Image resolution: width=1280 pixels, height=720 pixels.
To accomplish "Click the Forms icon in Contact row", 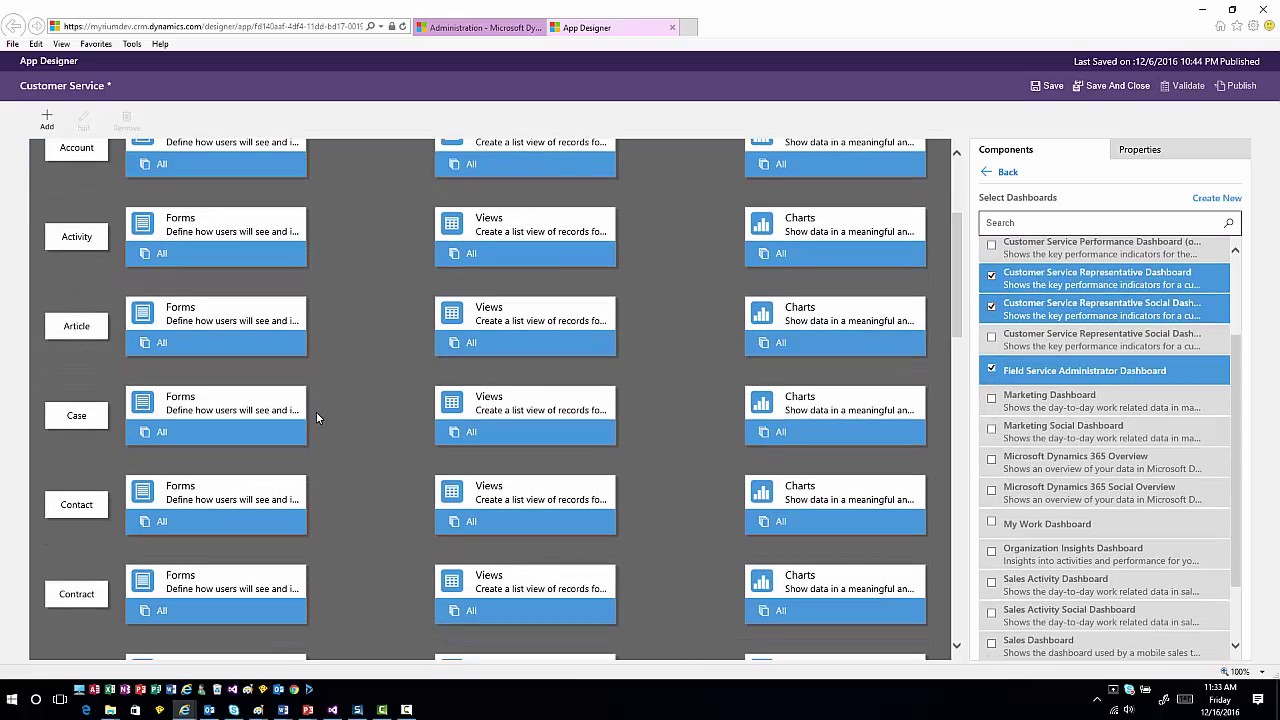I will (143, 492).
